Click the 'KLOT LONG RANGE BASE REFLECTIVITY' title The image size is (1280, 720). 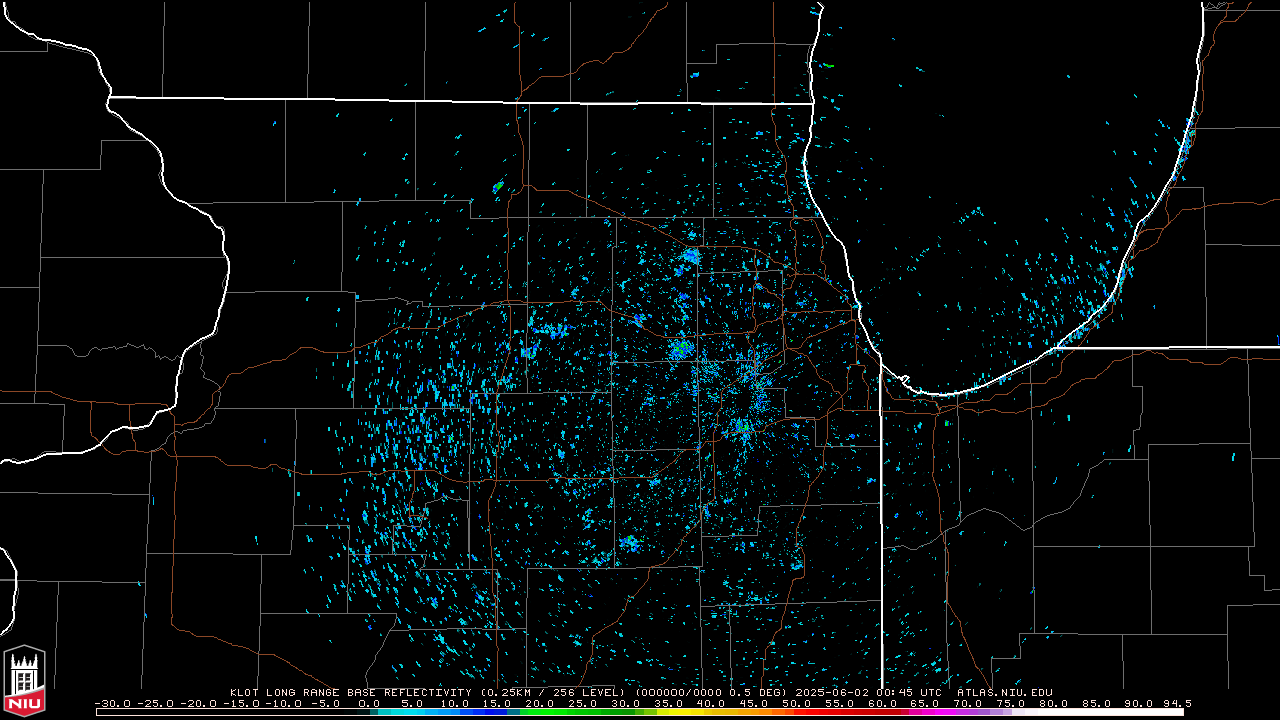coord(351,692)
